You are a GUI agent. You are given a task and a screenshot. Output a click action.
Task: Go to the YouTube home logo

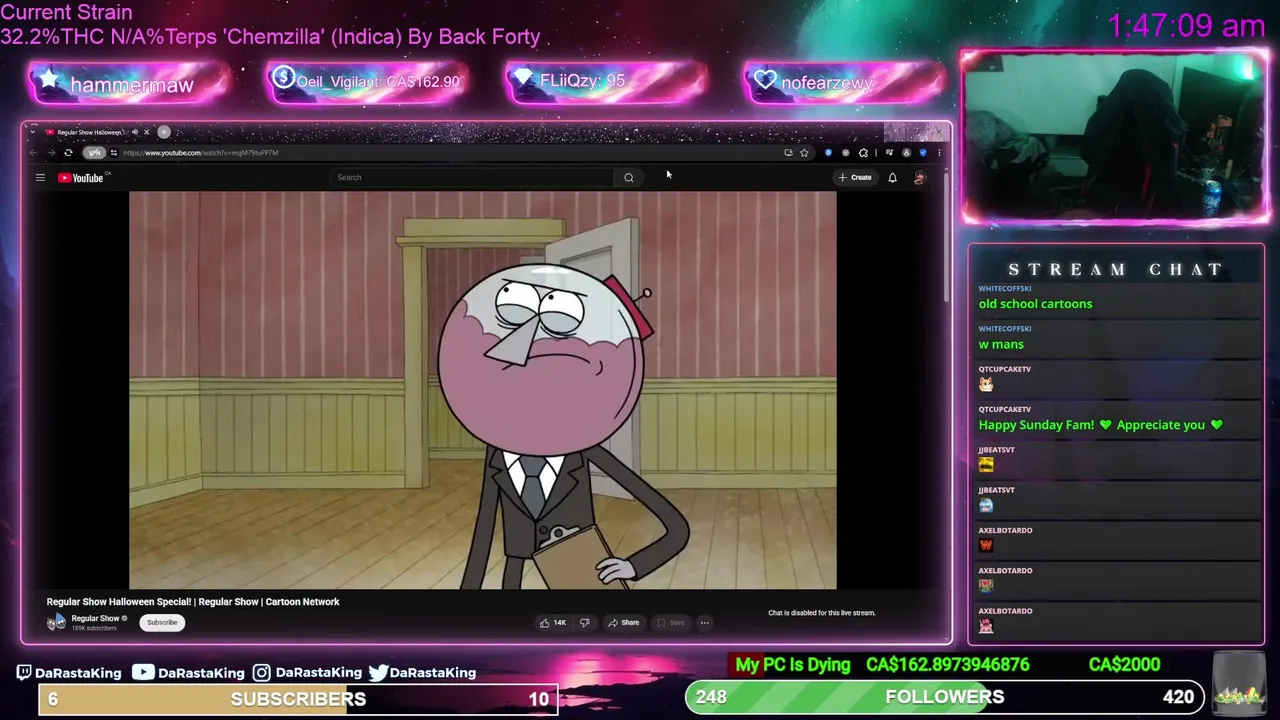point(82,178)
